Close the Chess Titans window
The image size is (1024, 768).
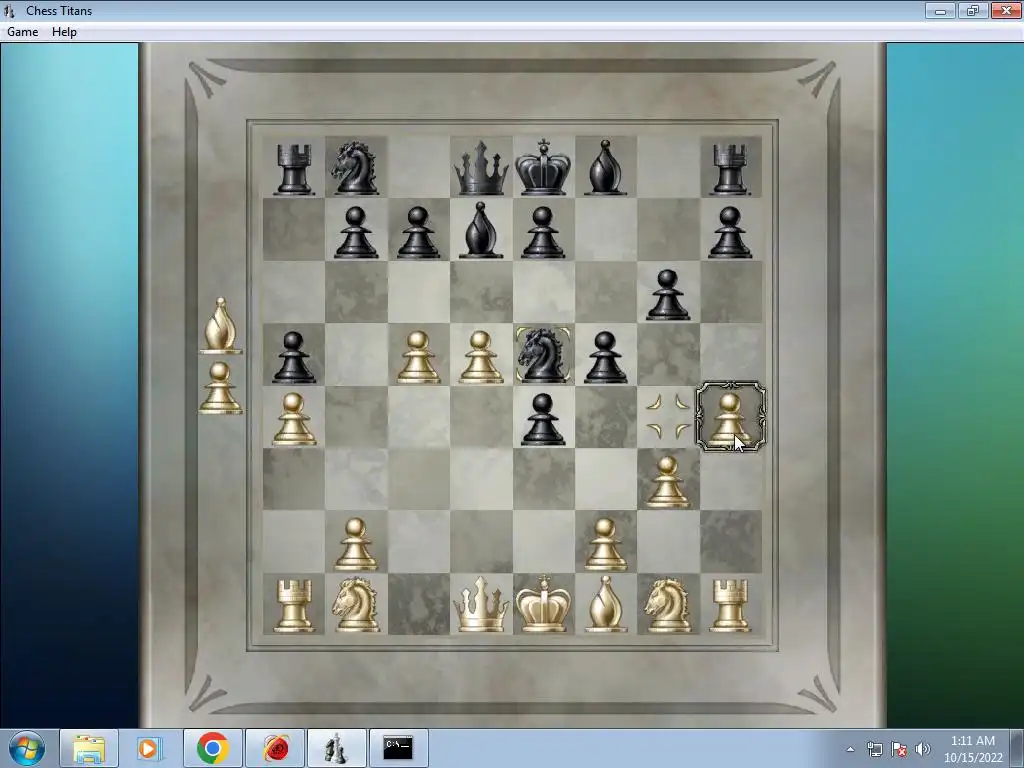click(x=1006, y=10)
